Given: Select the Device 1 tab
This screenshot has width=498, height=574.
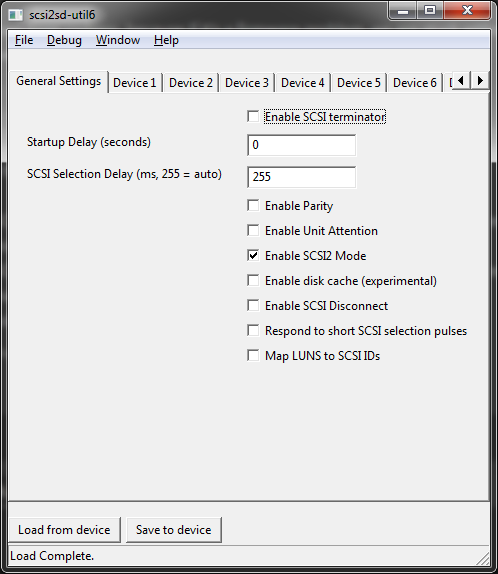Looking at the screenshot, I should point(135,83).
